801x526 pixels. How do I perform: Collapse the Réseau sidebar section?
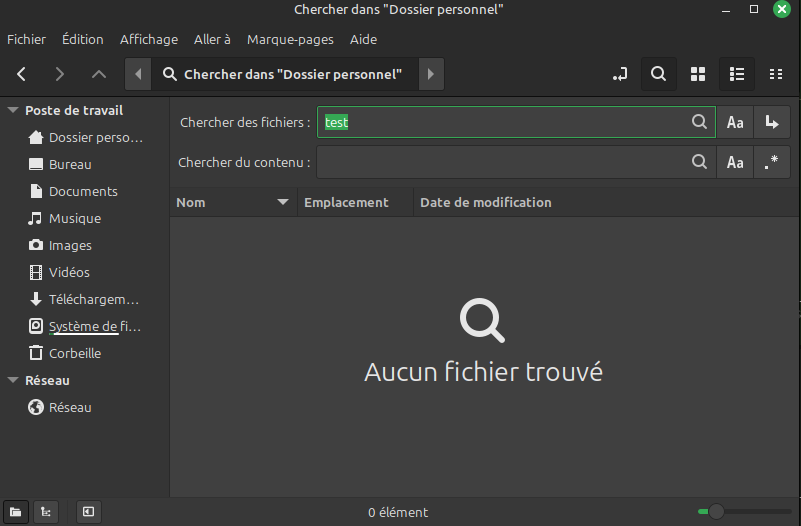click(x=13, y=381)
